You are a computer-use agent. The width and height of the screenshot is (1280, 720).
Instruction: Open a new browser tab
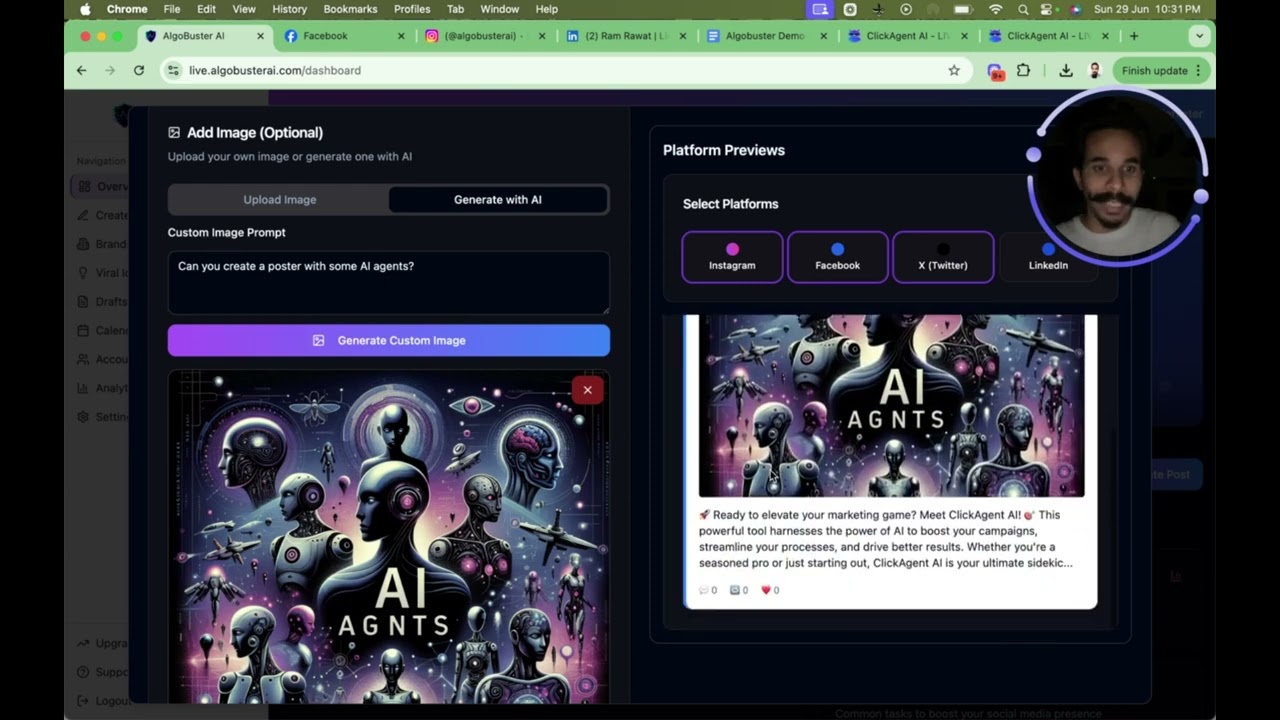coord(1133,36)
